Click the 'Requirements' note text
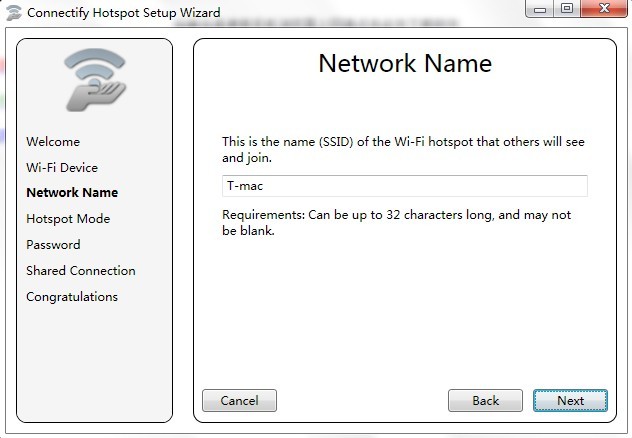 [x=397, y=222]
